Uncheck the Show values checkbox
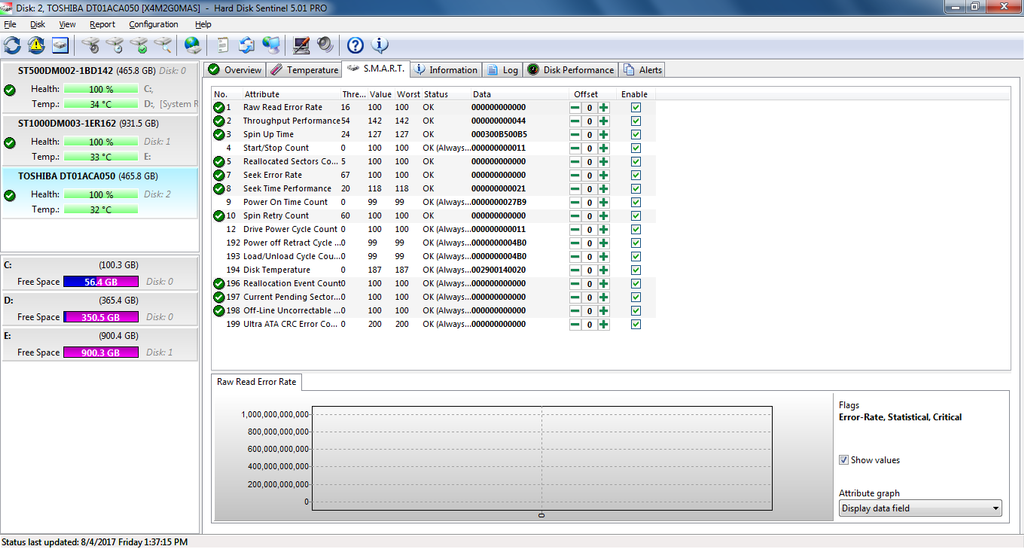Screen dimensions: 1024x548 coord(844,460)
